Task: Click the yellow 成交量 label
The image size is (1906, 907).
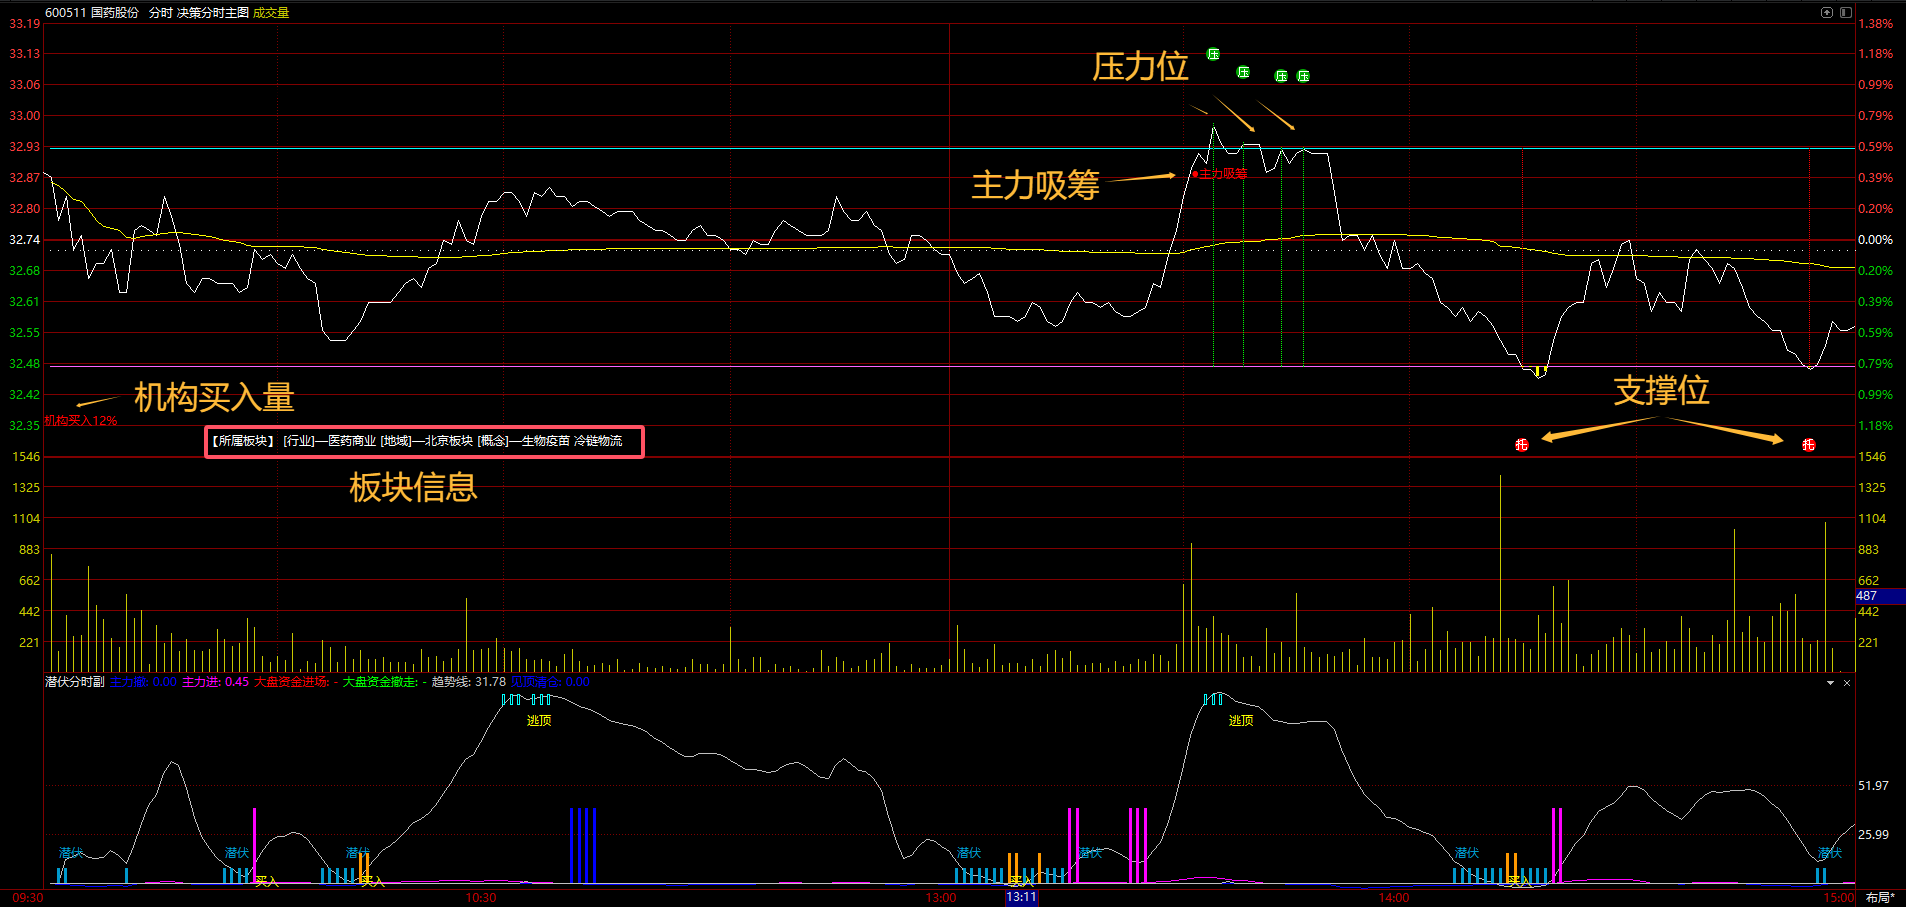Action: (x=271, y=13)
